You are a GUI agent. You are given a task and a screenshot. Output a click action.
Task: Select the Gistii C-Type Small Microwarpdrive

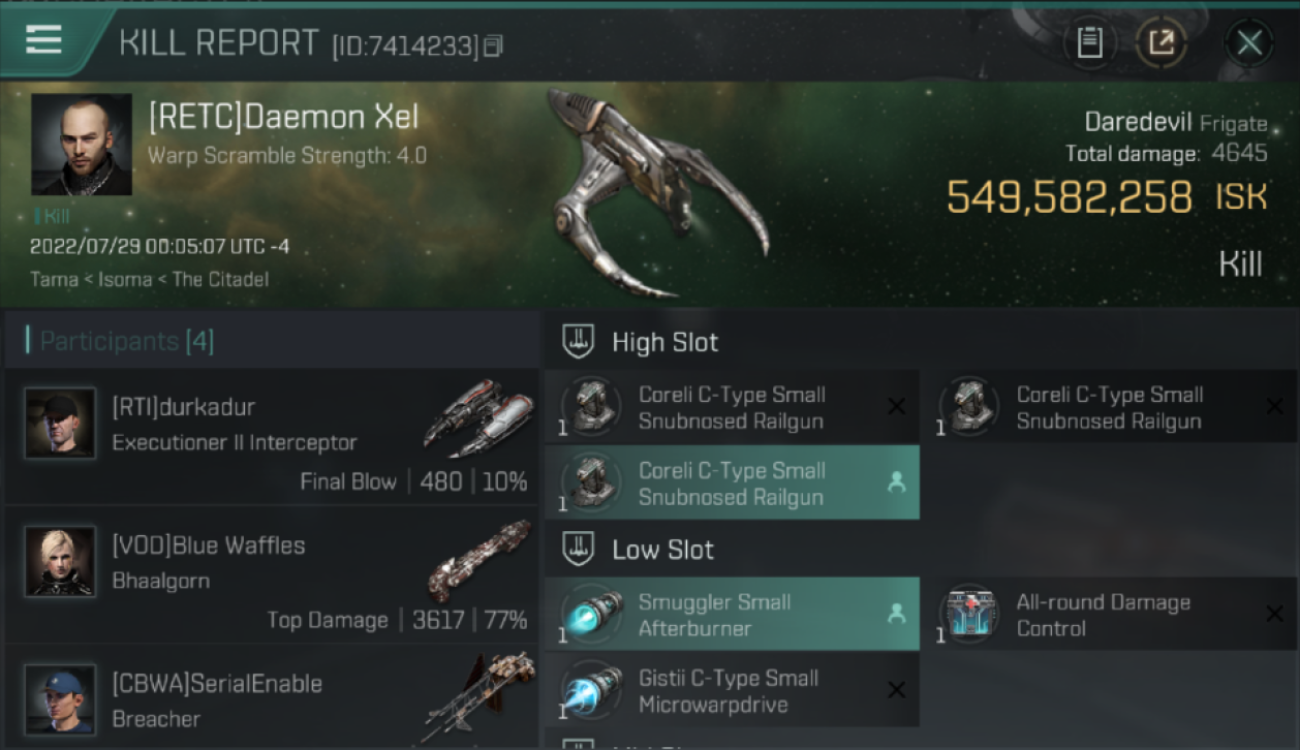pyautogui.click(x=731, y=691)
